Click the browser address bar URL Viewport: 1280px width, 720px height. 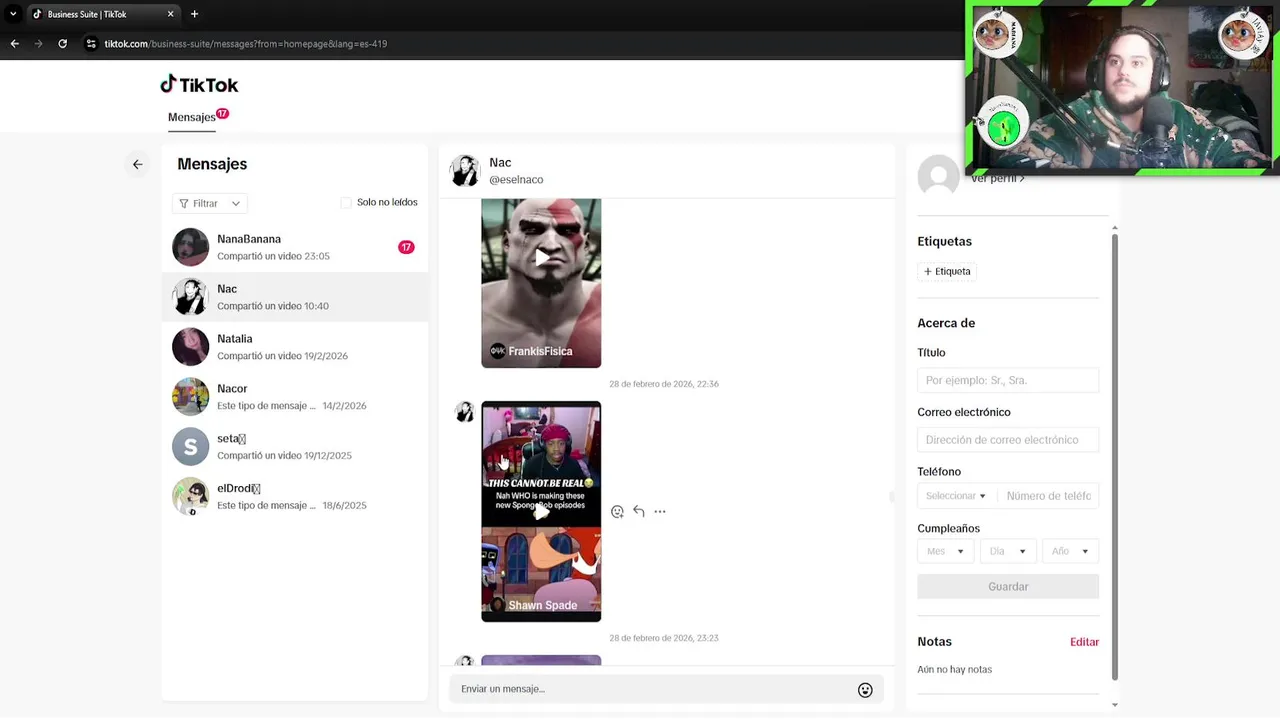click(x=246, y=44)
